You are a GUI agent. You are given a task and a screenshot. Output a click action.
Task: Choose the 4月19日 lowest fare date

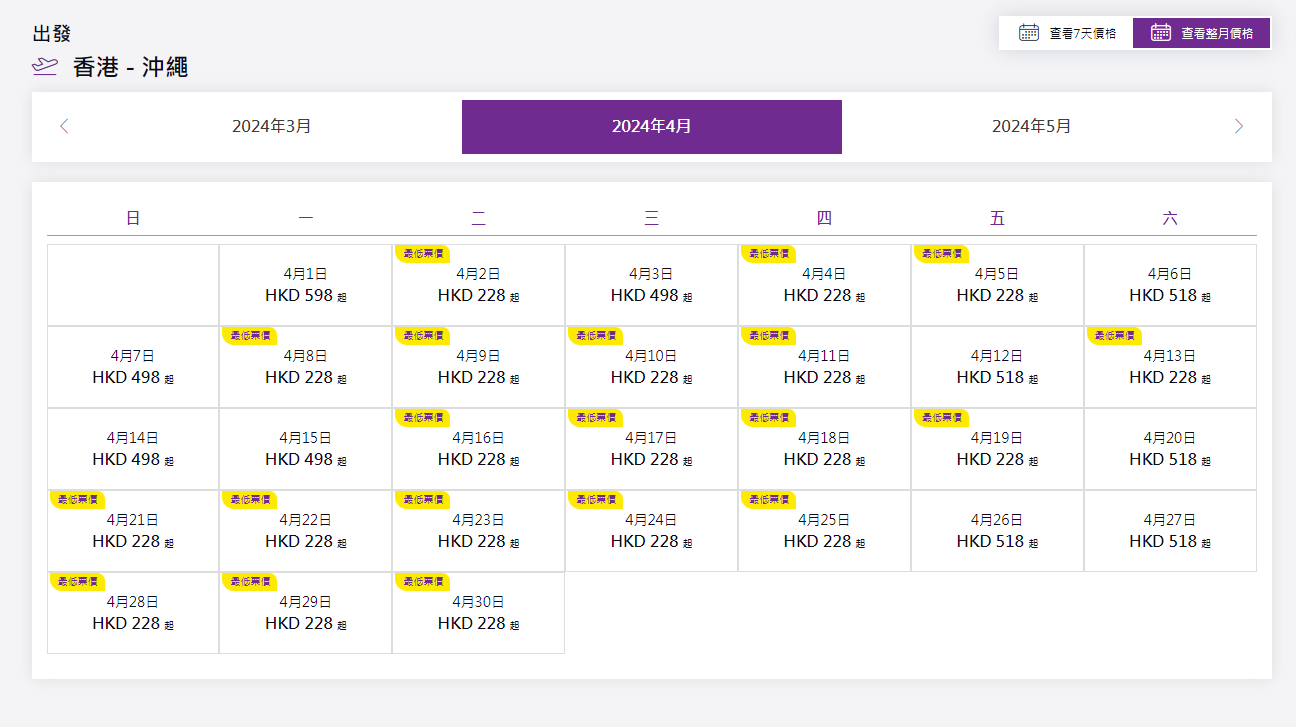tap(996, 450)
